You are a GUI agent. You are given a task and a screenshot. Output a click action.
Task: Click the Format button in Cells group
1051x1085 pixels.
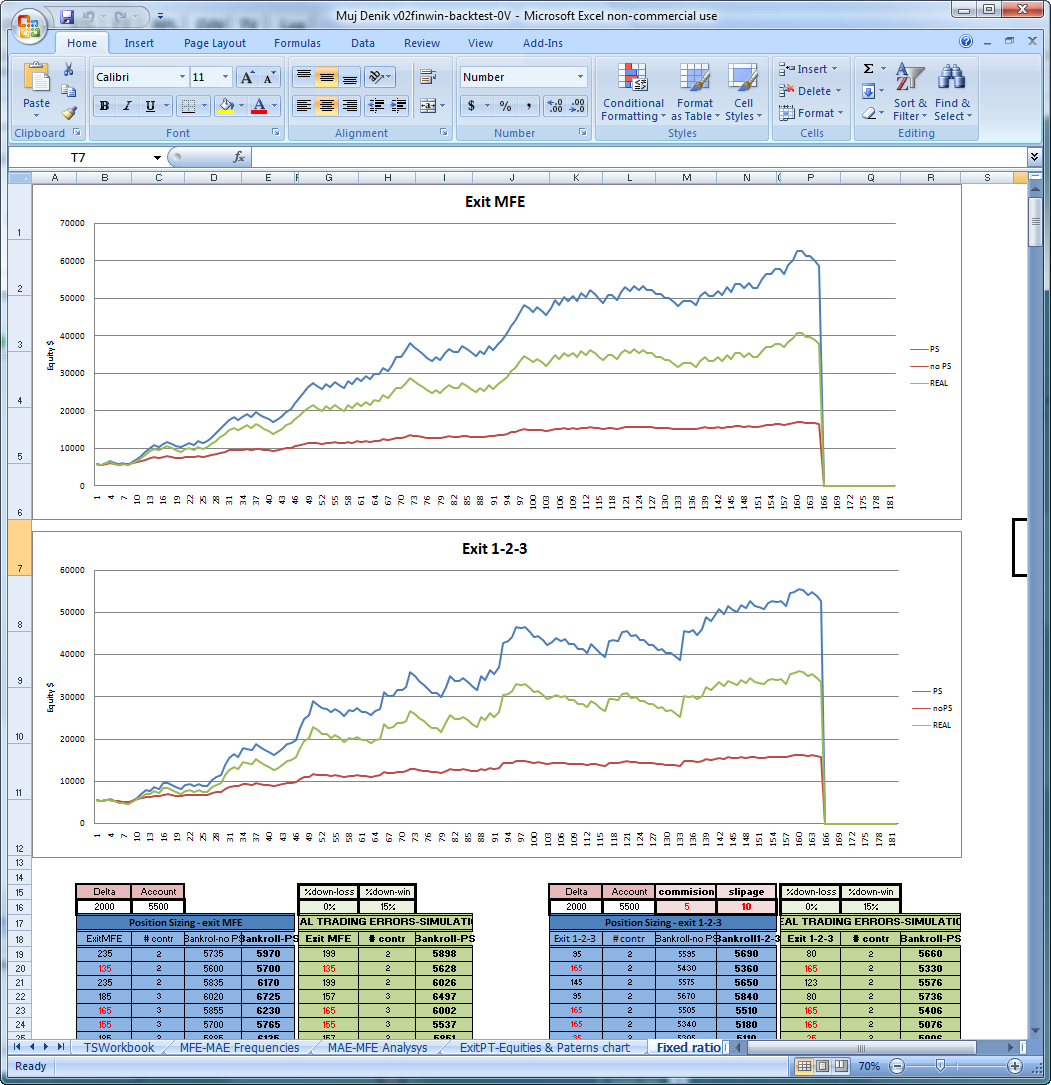click(815, 113)
